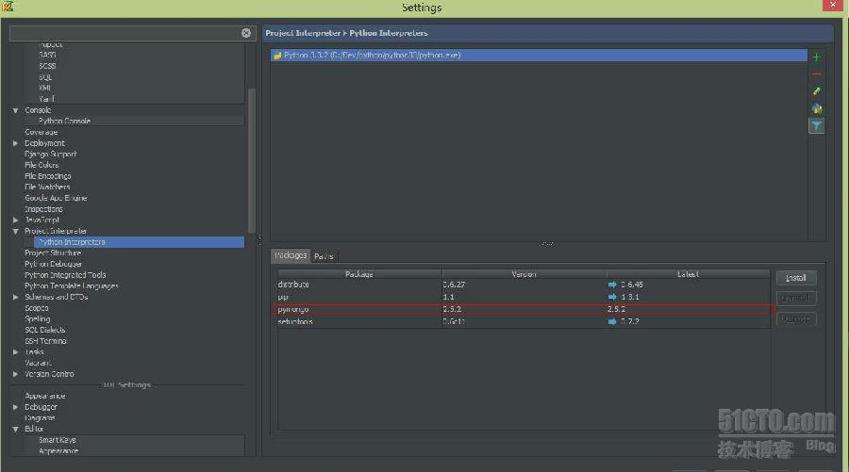Expand the Version Control tree node
The height and width of the screenshot is (472, 849).
click(15, 374)
